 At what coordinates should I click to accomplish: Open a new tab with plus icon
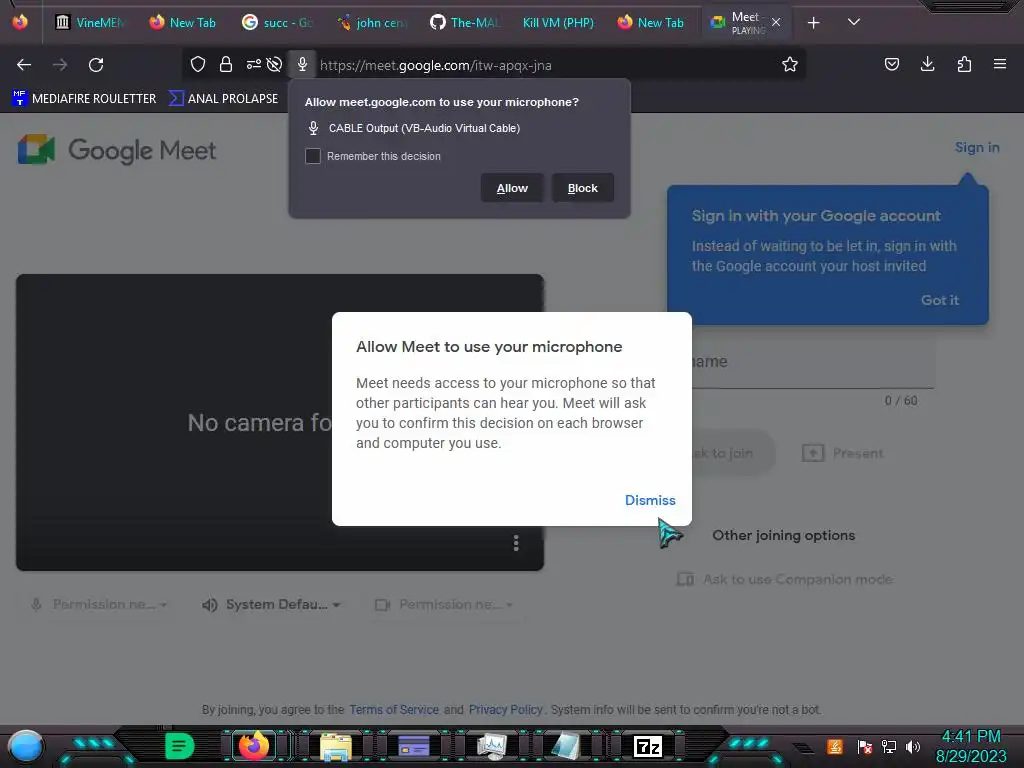[813, 23]
